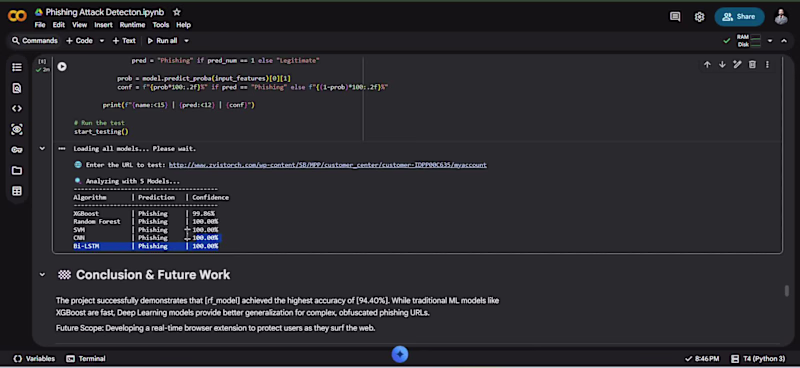Viewport: 800px width, 368px height.
Task: Open Find and replace sidebar icon
Action: (x=17, y=88)
